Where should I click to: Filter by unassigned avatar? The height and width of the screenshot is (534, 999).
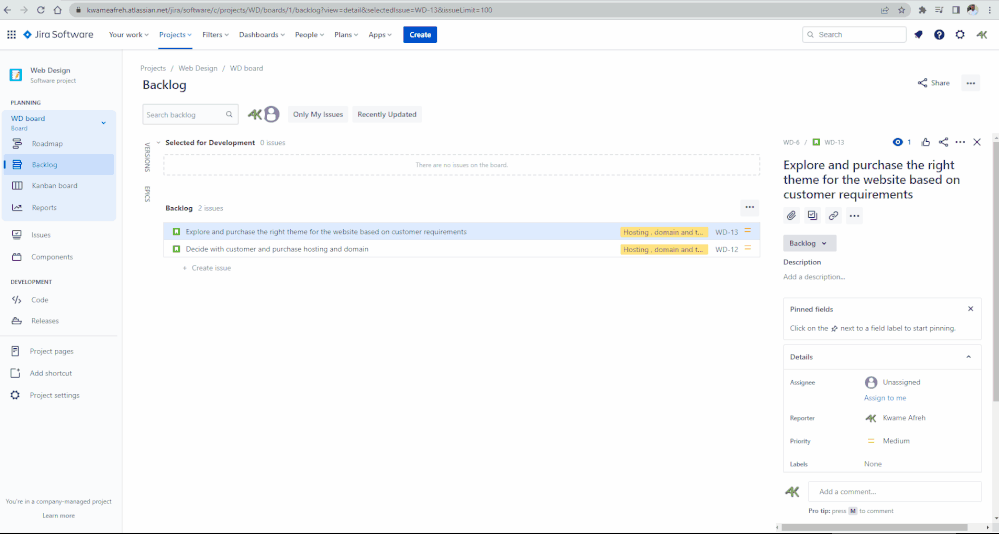click(272, 114)
